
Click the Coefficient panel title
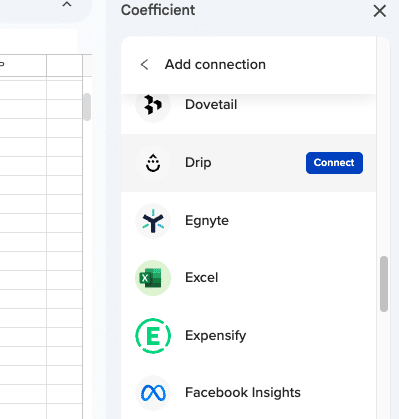[x=158, y=10]
